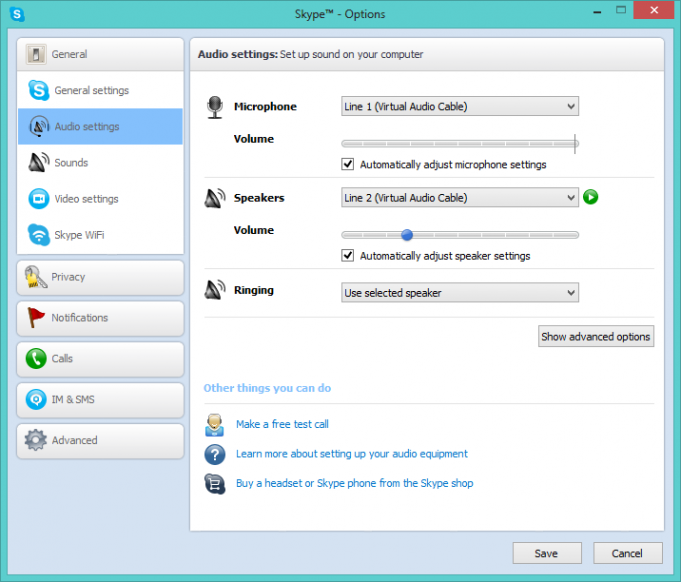This screenshot has height=582, width=681.
Task: Click the Microphone icon
Action: pos(215,107)
